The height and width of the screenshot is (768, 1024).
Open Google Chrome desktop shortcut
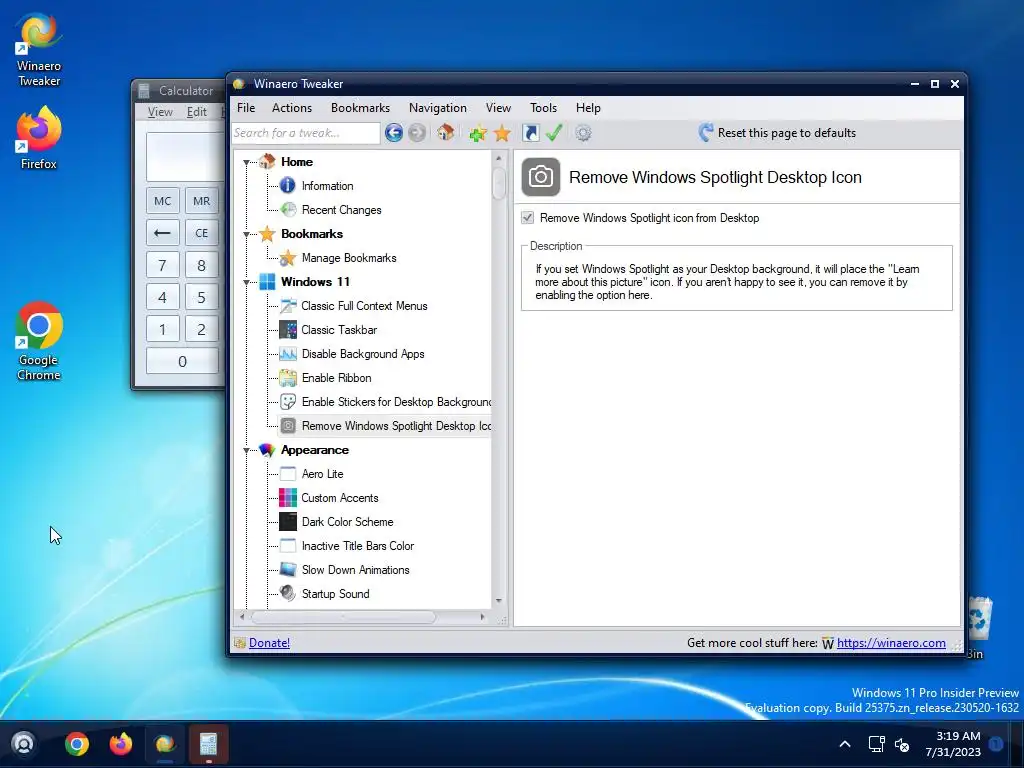[39, 342]
